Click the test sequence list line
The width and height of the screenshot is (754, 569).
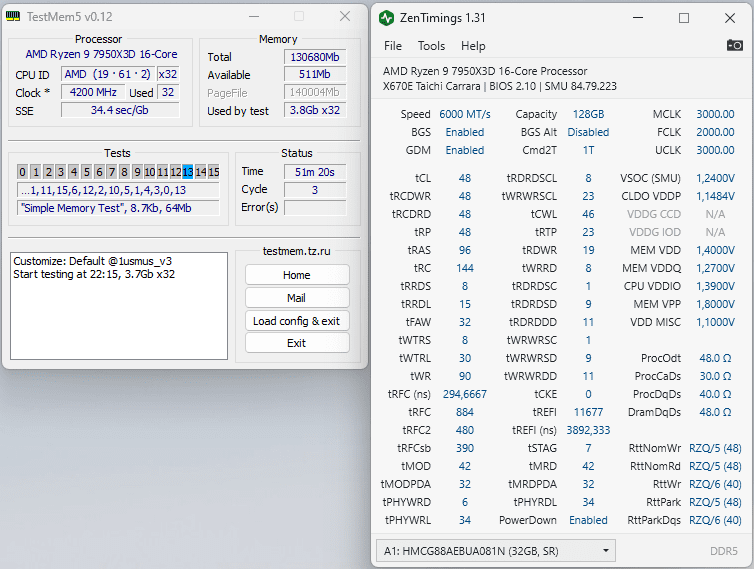(118, 190)
